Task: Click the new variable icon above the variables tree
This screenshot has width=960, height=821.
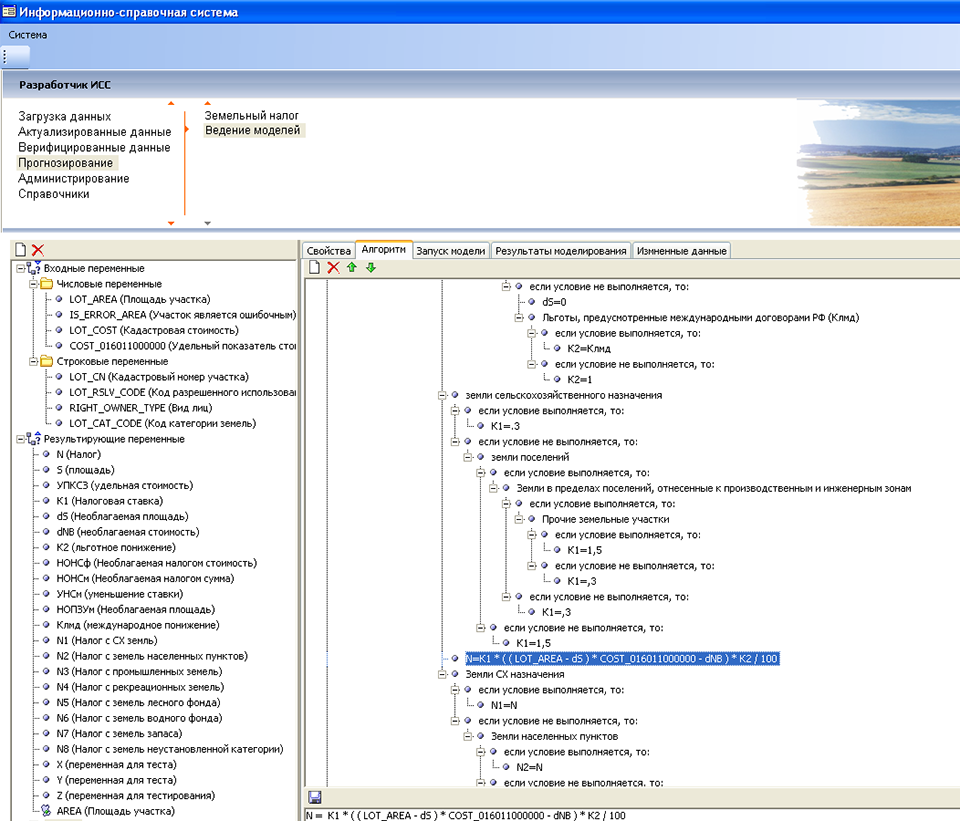Action: 20,250
